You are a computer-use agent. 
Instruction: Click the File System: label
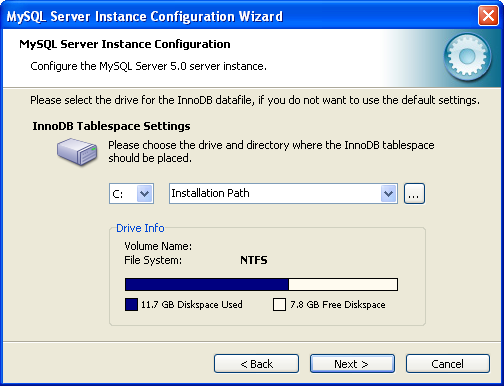153,260
